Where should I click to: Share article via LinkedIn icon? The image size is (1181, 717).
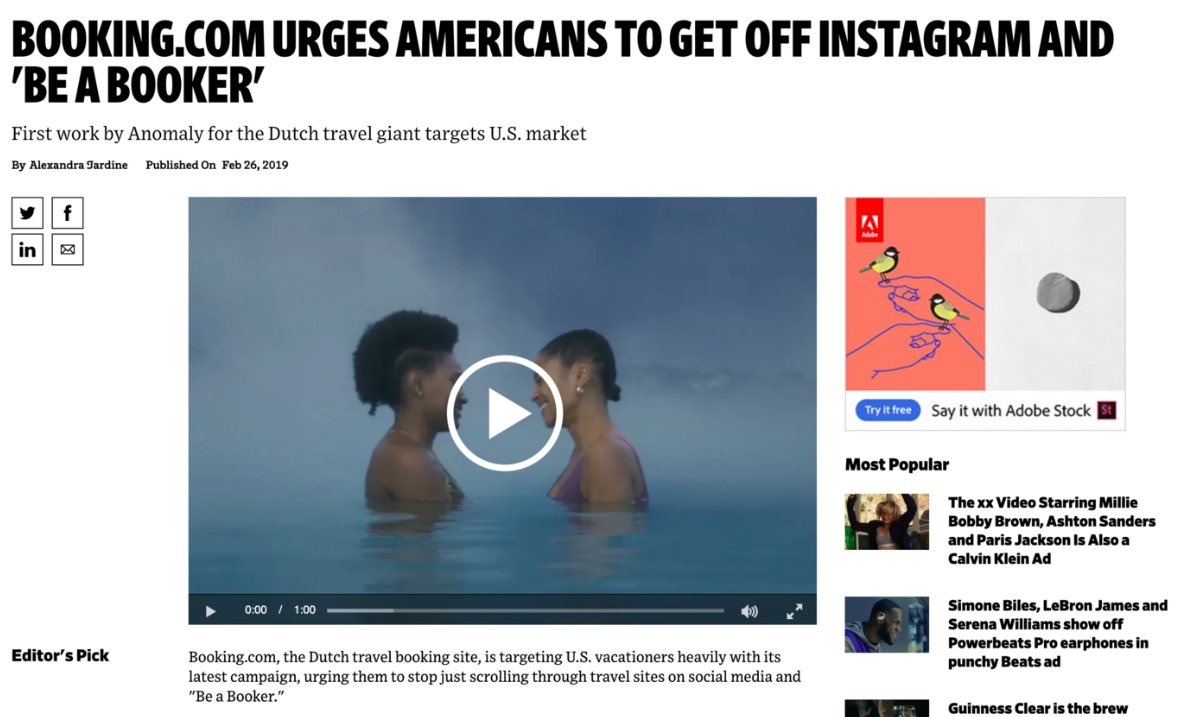click(x=27, y=250)
